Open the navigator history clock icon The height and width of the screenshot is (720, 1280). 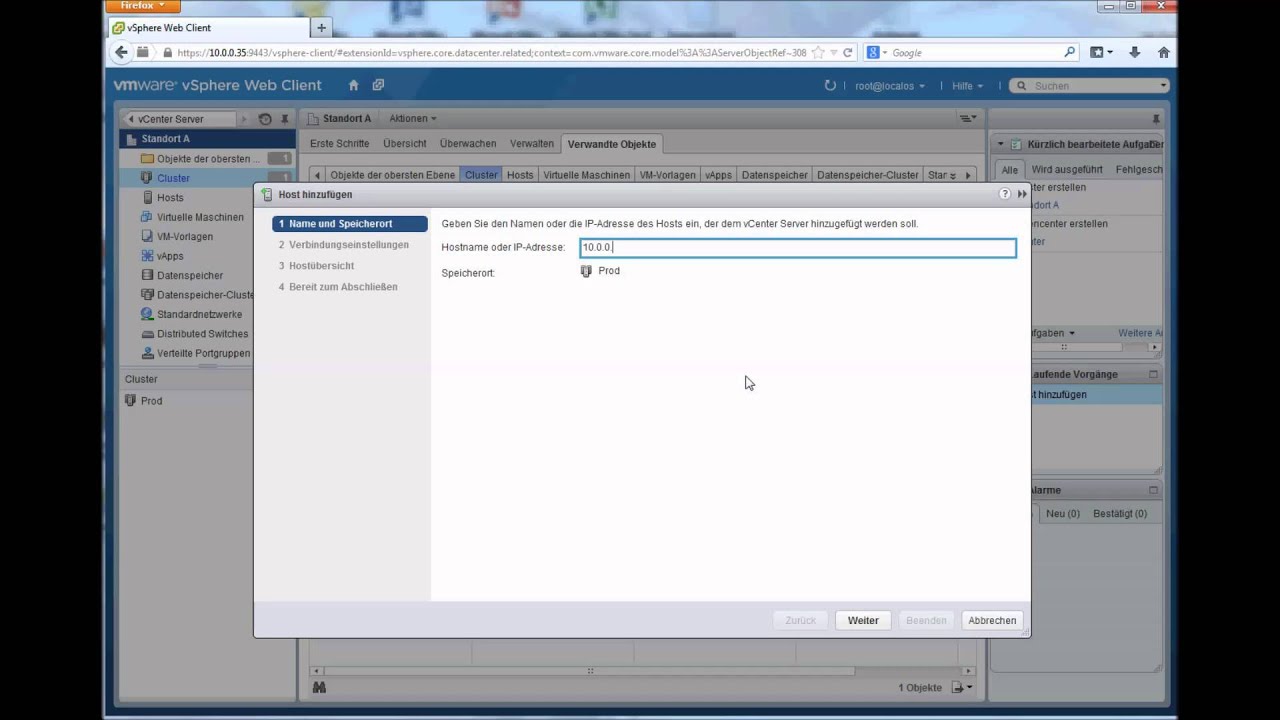pyautogui.click(x=265, y=119)
